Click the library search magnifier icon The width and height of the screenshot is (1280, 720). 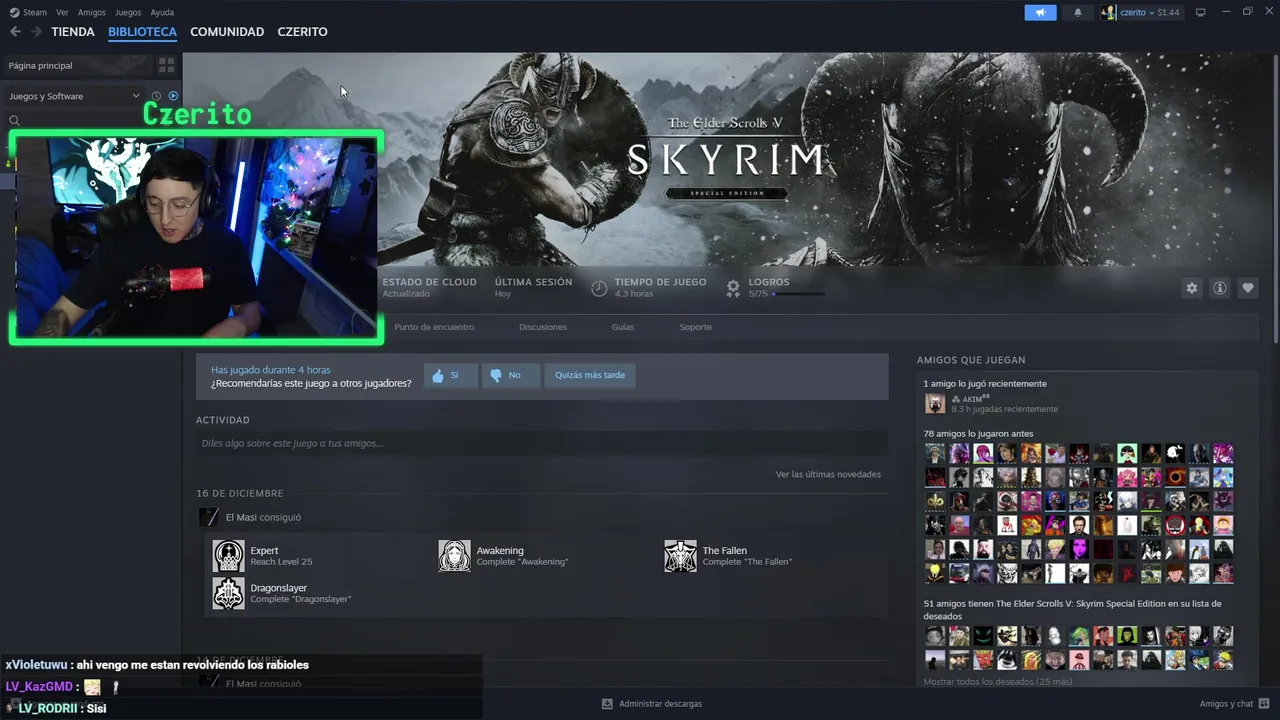(14, 120)
